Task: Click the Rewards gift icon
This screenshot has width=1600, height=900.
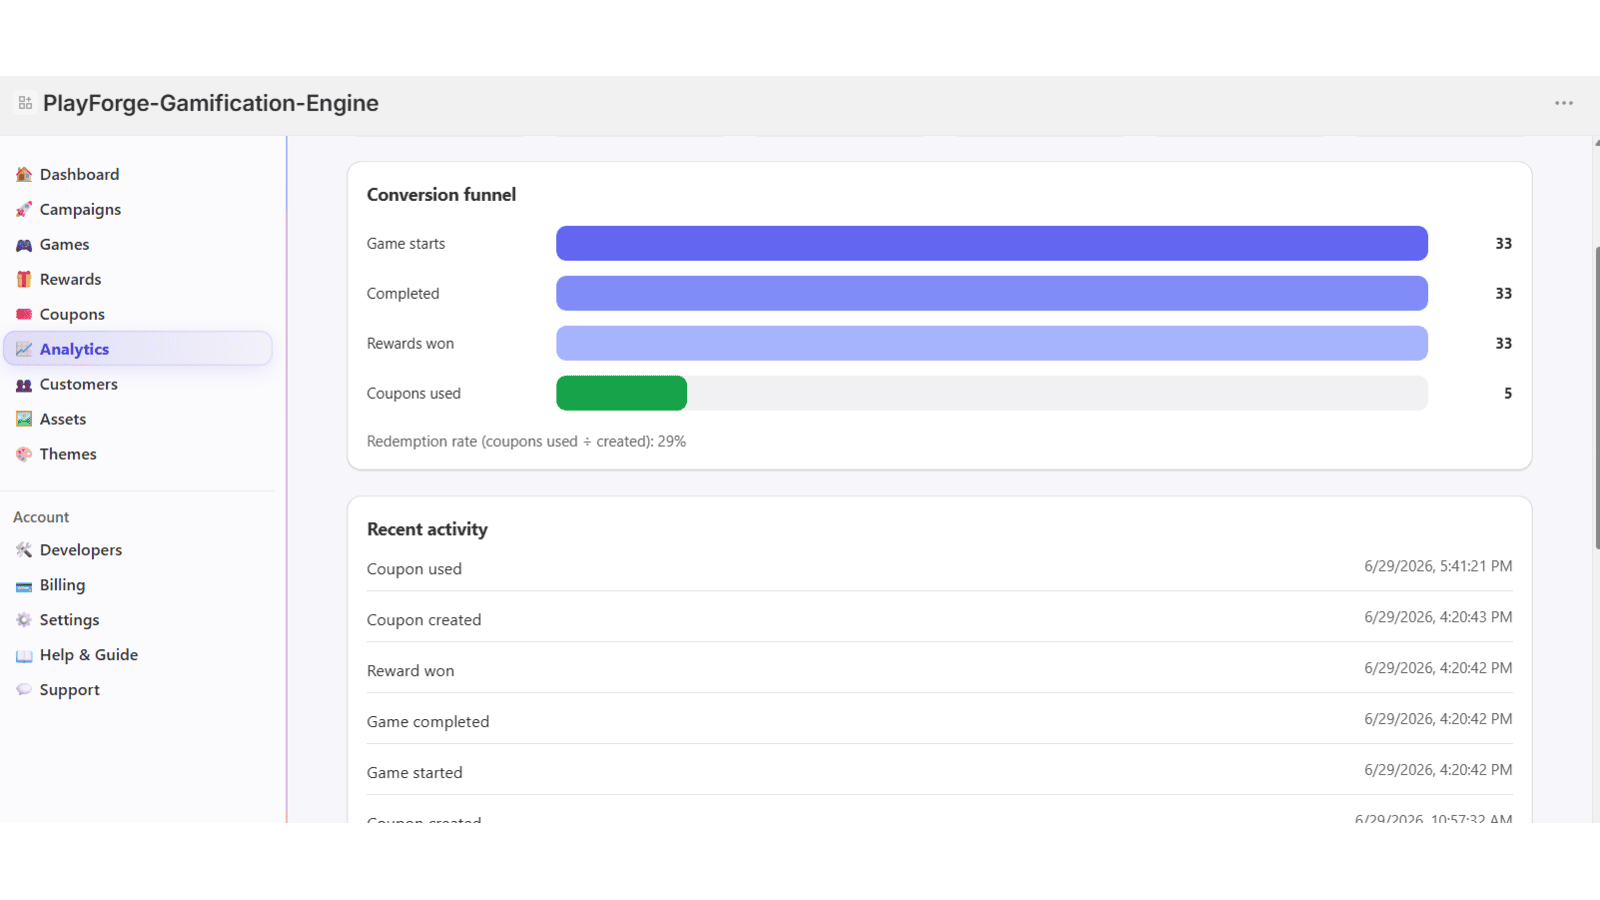Action: pyautogui.click(x=24, y=279)
